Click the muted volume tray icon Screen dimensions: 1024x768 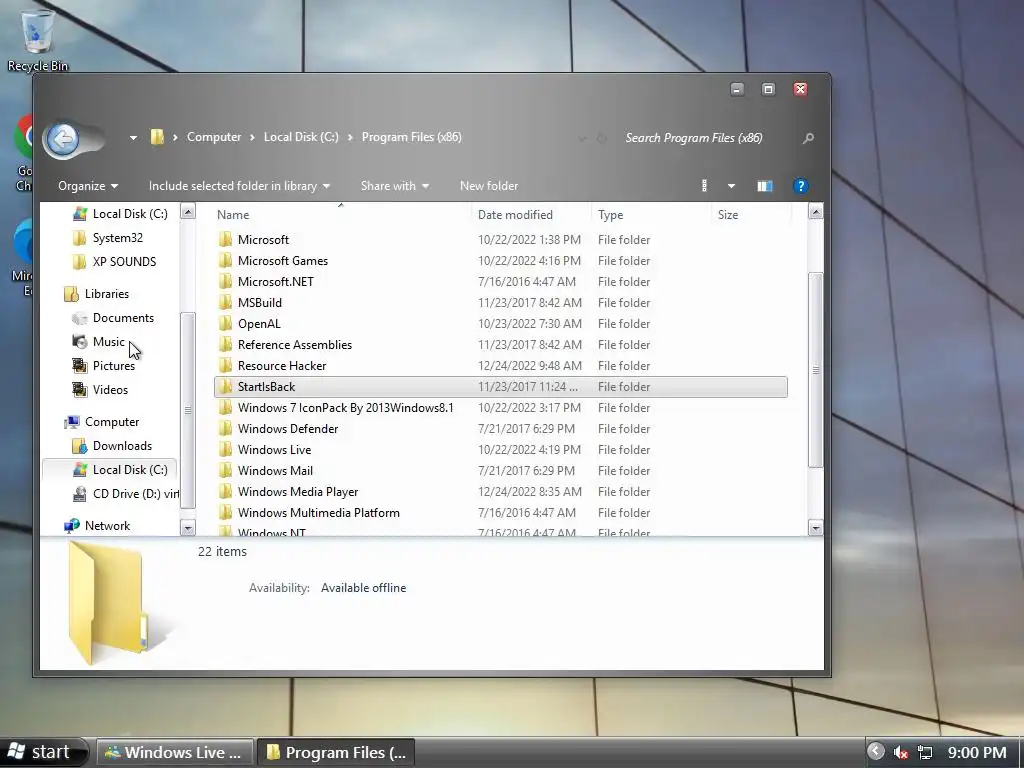[901, 753]
